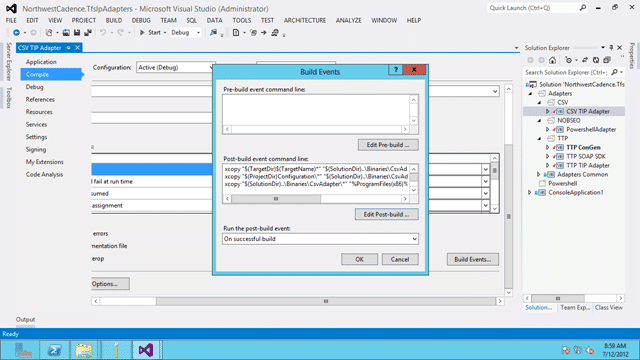Open the Configuration Active (Debug) dropdown
Screen dimensions: 640x360
pyautogui.click(x=211, y=67)
